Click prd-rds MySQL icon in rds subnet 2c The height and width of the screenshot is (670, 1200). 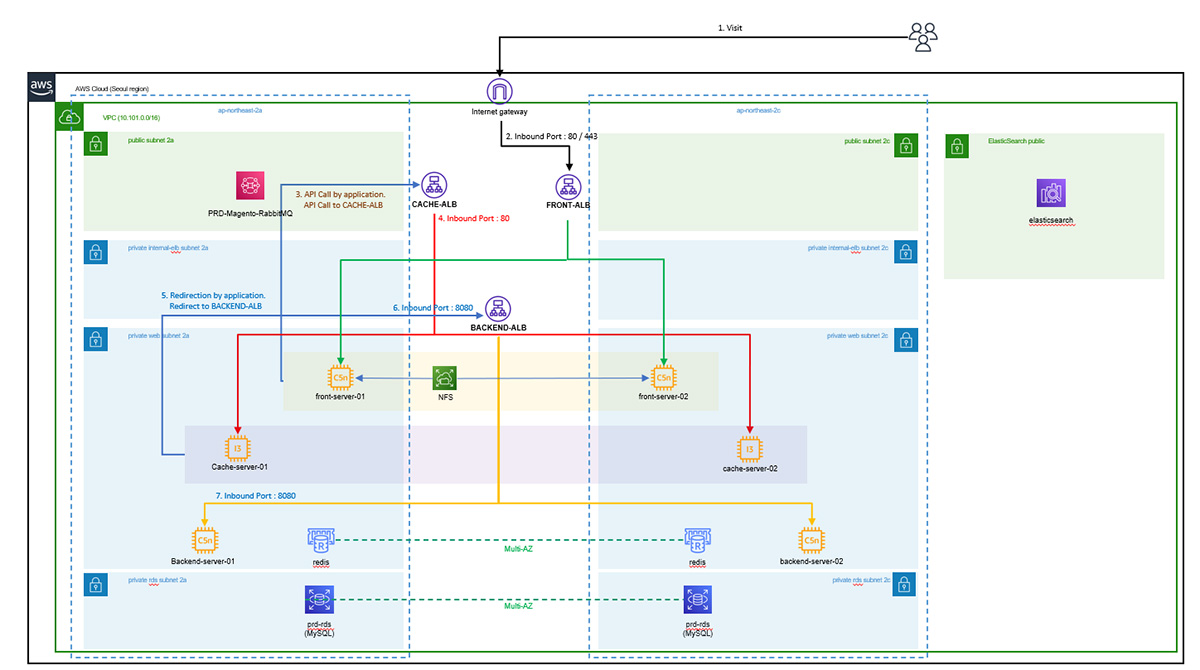(x=697, y=600)
